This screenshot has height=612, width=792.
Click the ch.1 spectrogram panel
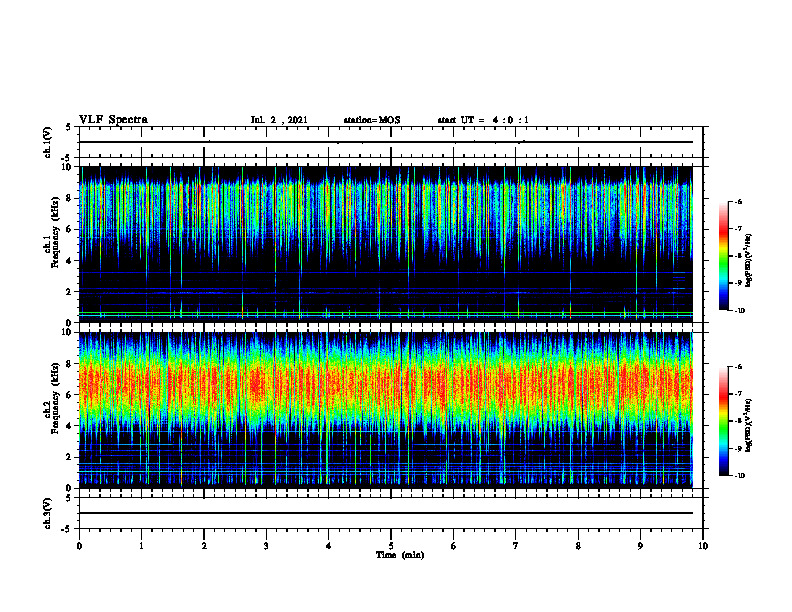pyautogui.click(x=385, y=244)
